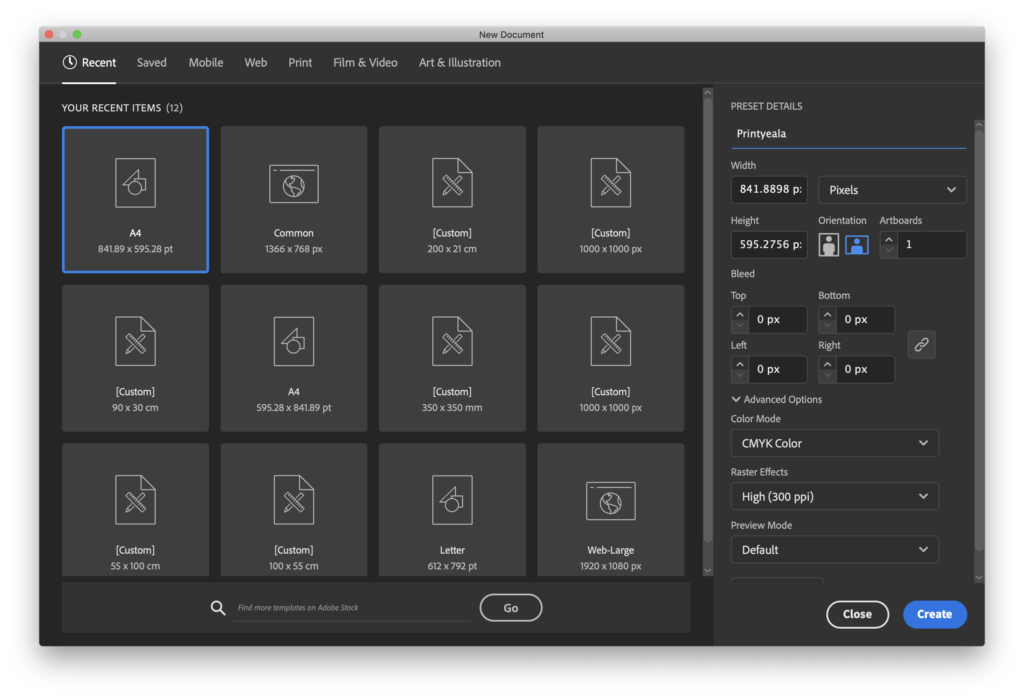The height and width of the screenshot is (698, 1024).
Task: Open the Color Mode dropdown
Action: coord(834,443)
